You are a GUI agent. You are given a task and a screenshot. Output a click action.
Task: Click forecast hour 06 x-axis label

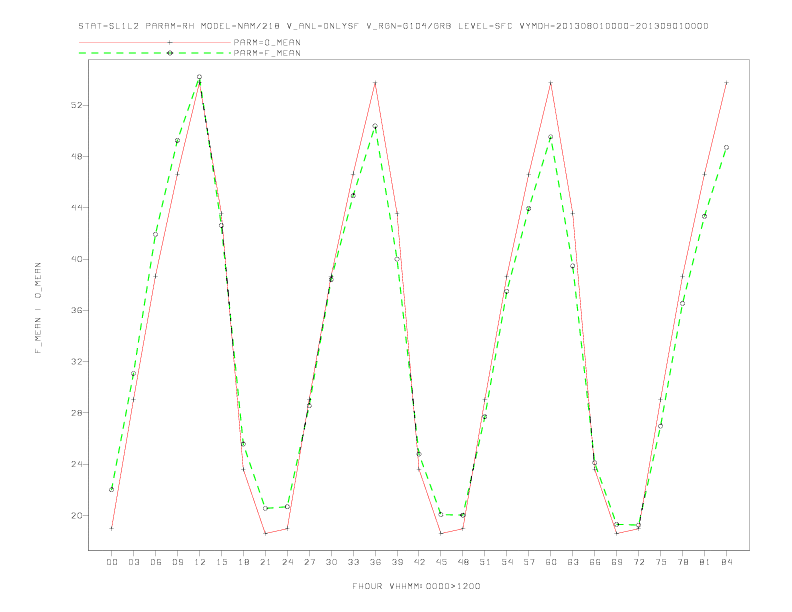[x=156, y=562]
